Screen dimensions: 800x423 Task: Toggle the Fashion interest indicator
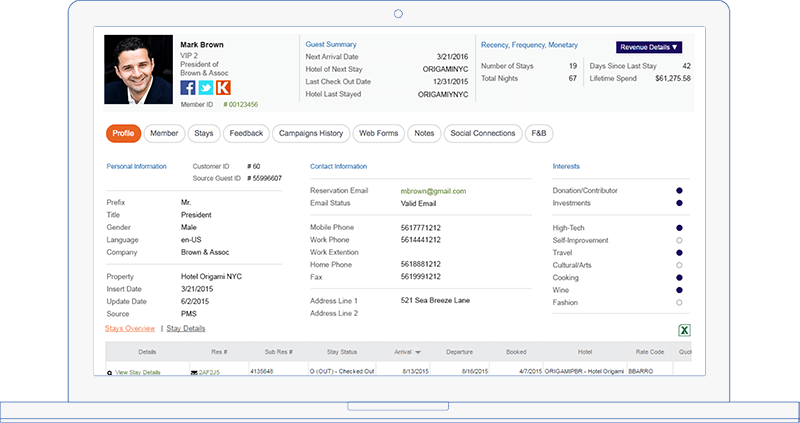(x=680, y=302)
